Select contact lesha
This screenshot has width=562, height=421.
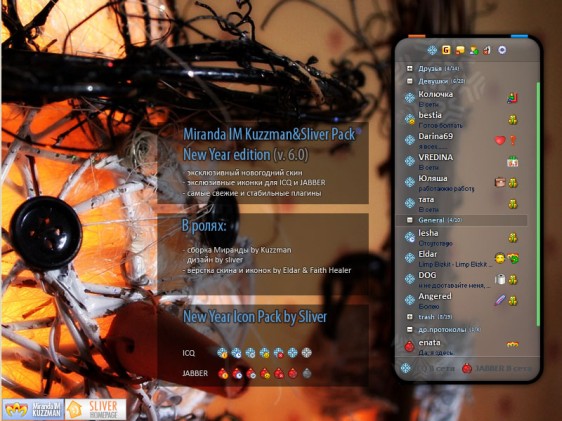point(461,237)
